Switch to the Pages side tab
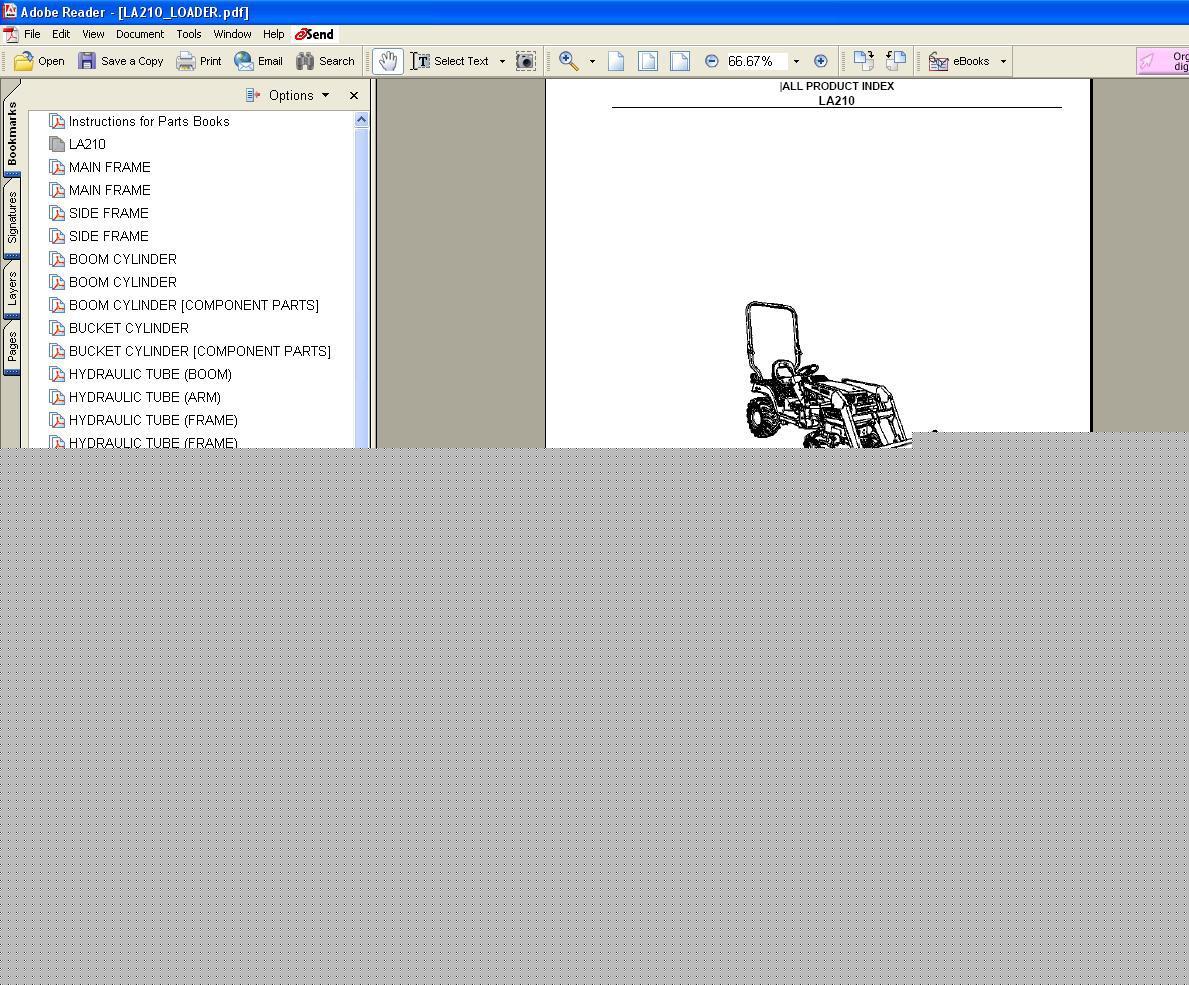 click(12, 348)
